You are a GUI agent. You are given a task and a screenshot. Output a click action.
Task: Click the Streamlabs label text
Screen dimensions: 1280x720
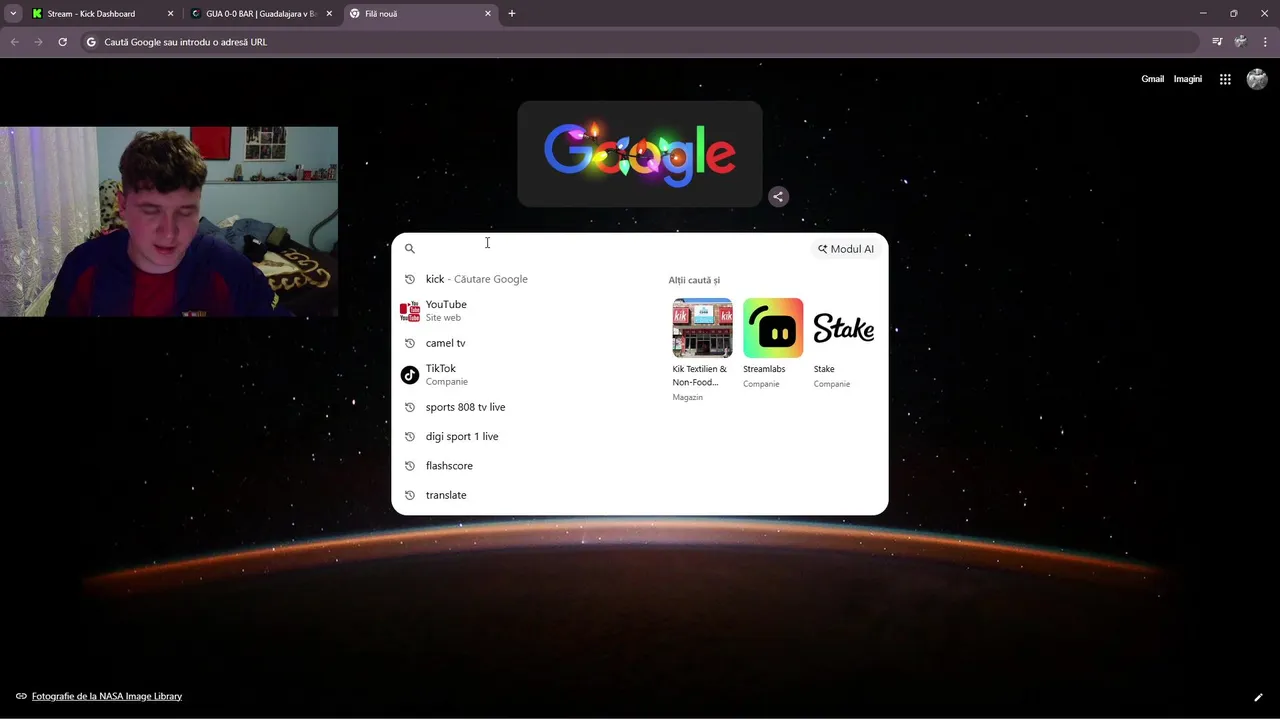pyautogui.click(x=764, y=369)
